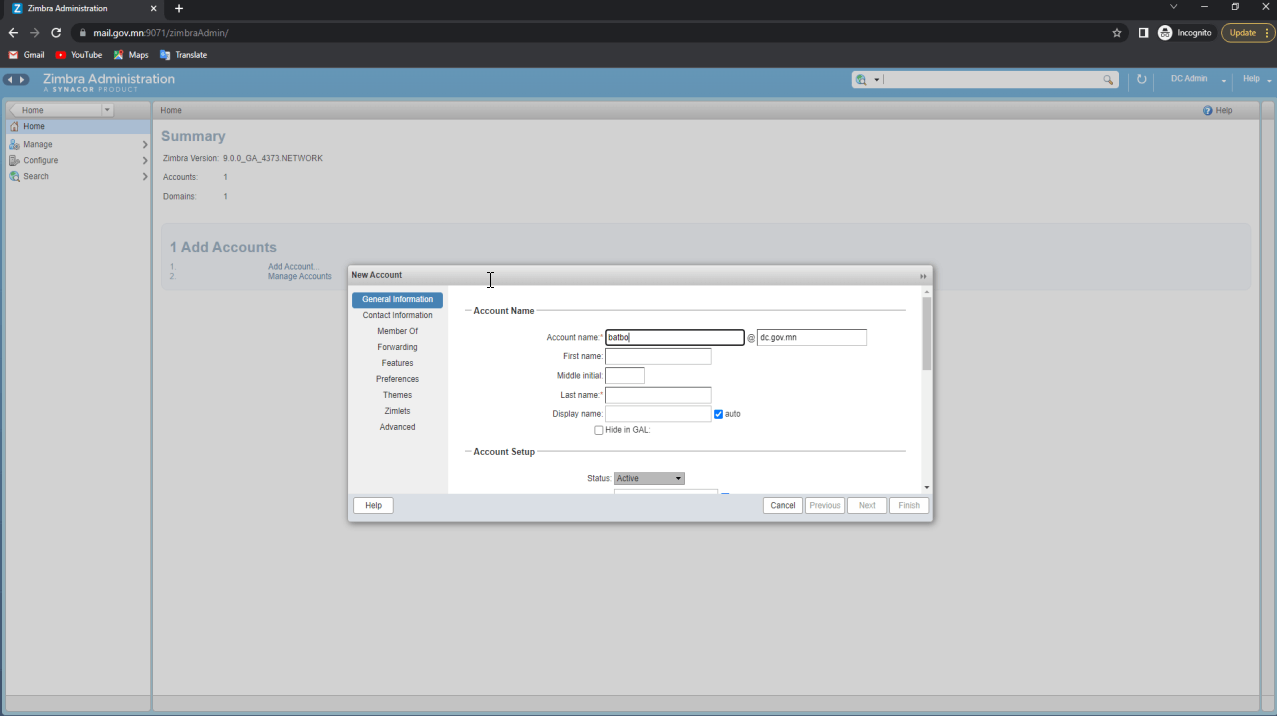Click the dialog scrollbar down arrow
The width and height of the screenshot is (1277, 716).
point(927,487)
